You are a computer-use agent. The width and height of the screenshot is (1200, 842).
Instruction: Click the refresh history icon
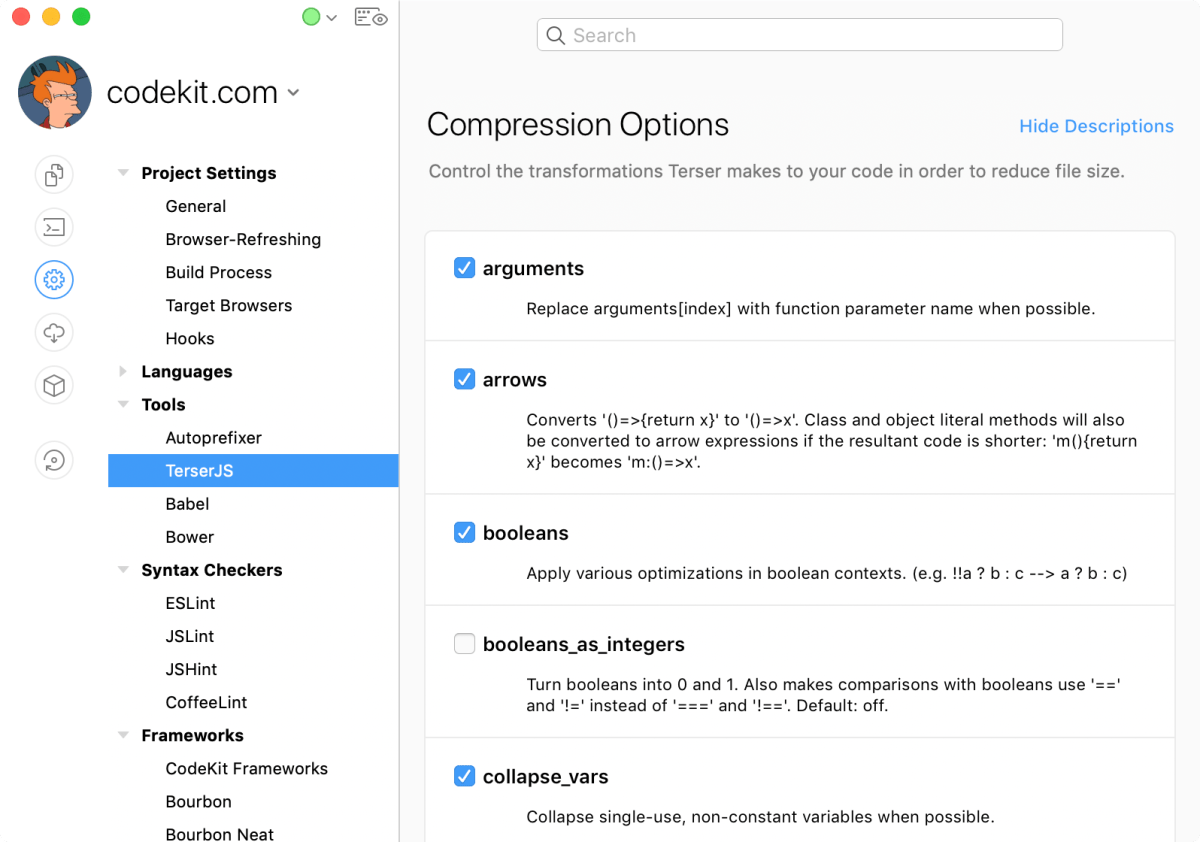click(x=54, y=459)
